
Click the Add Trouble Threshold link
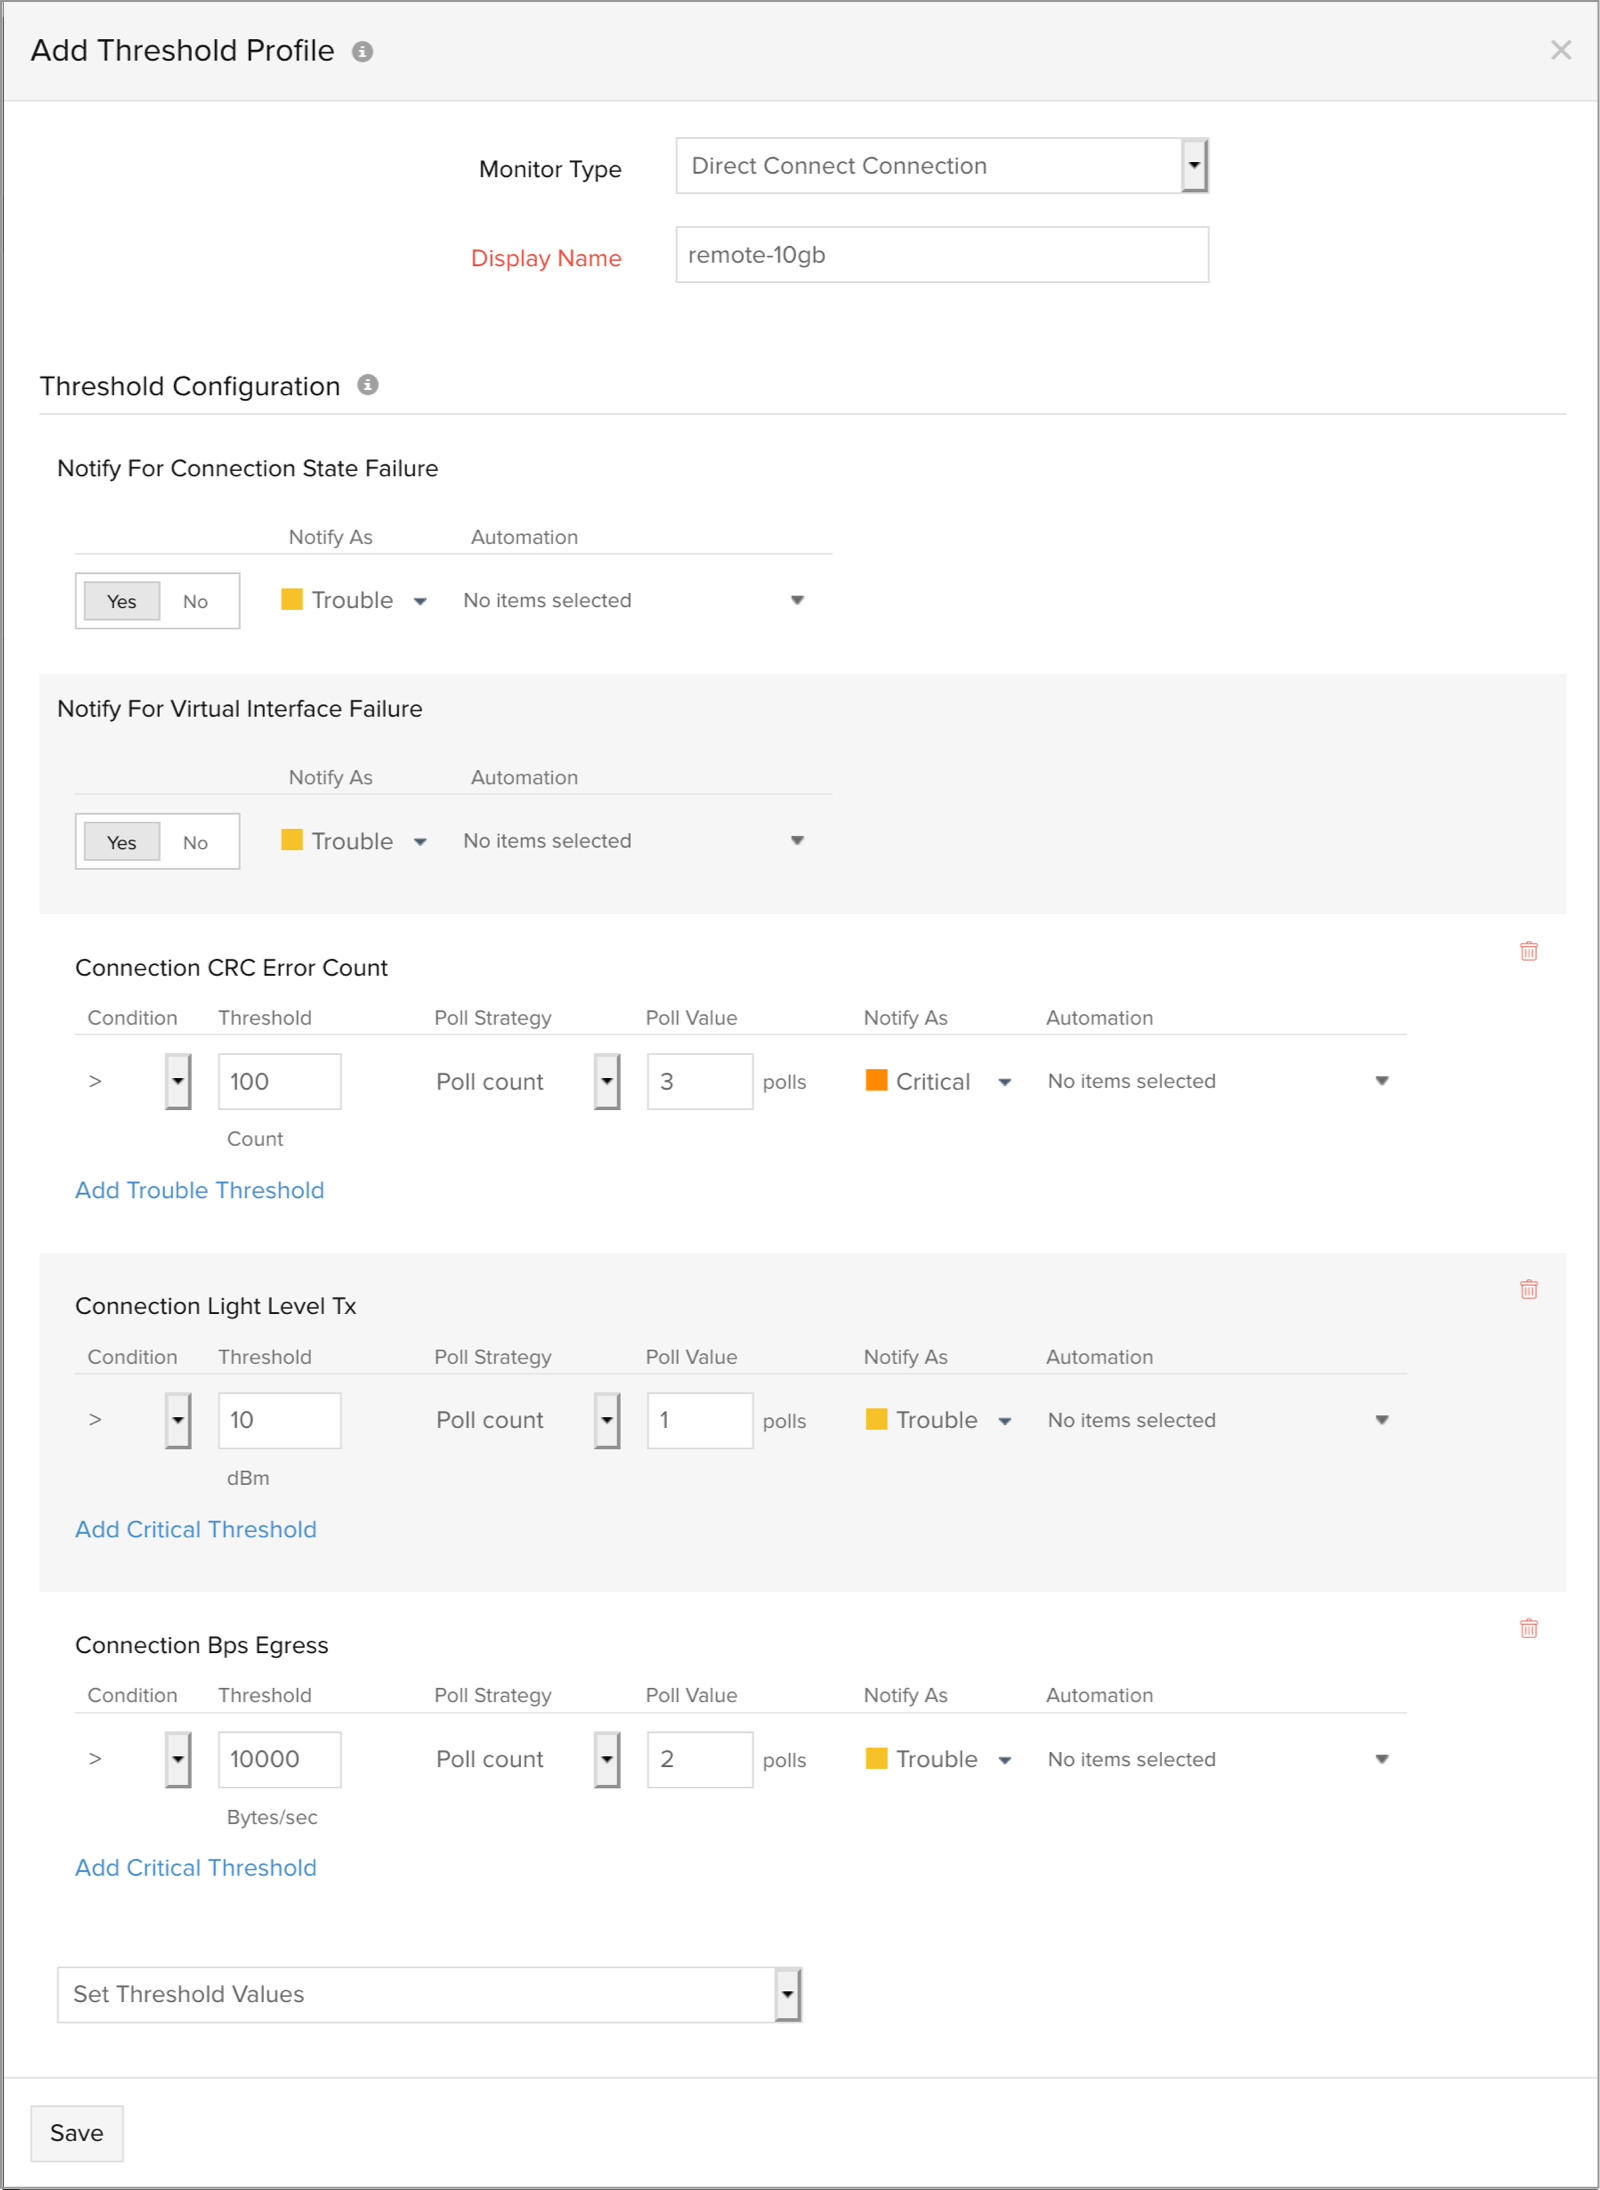(200, 1190)
